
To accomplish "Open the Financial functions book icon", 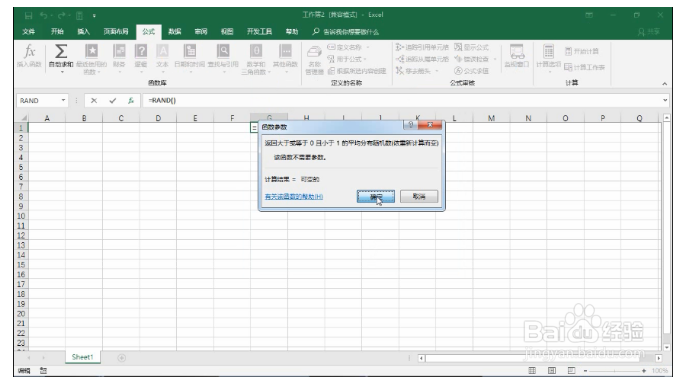I will (119, 51).
